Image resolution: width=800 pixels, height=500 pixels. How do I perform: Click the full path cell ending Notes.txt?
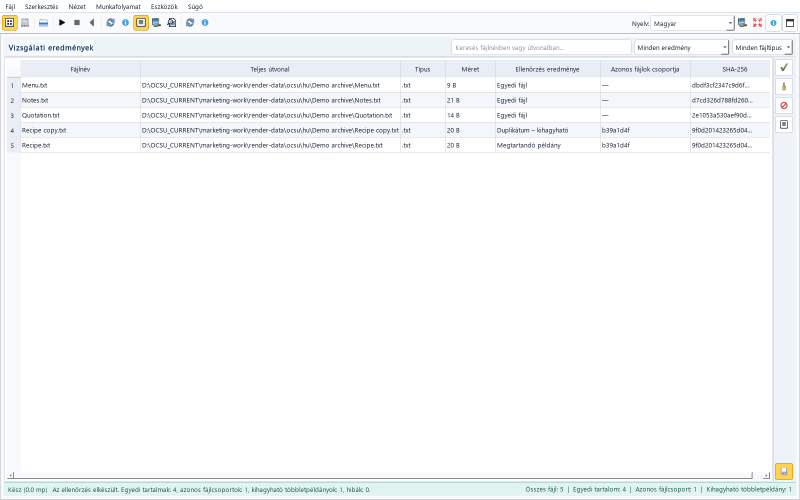[270, 100]
